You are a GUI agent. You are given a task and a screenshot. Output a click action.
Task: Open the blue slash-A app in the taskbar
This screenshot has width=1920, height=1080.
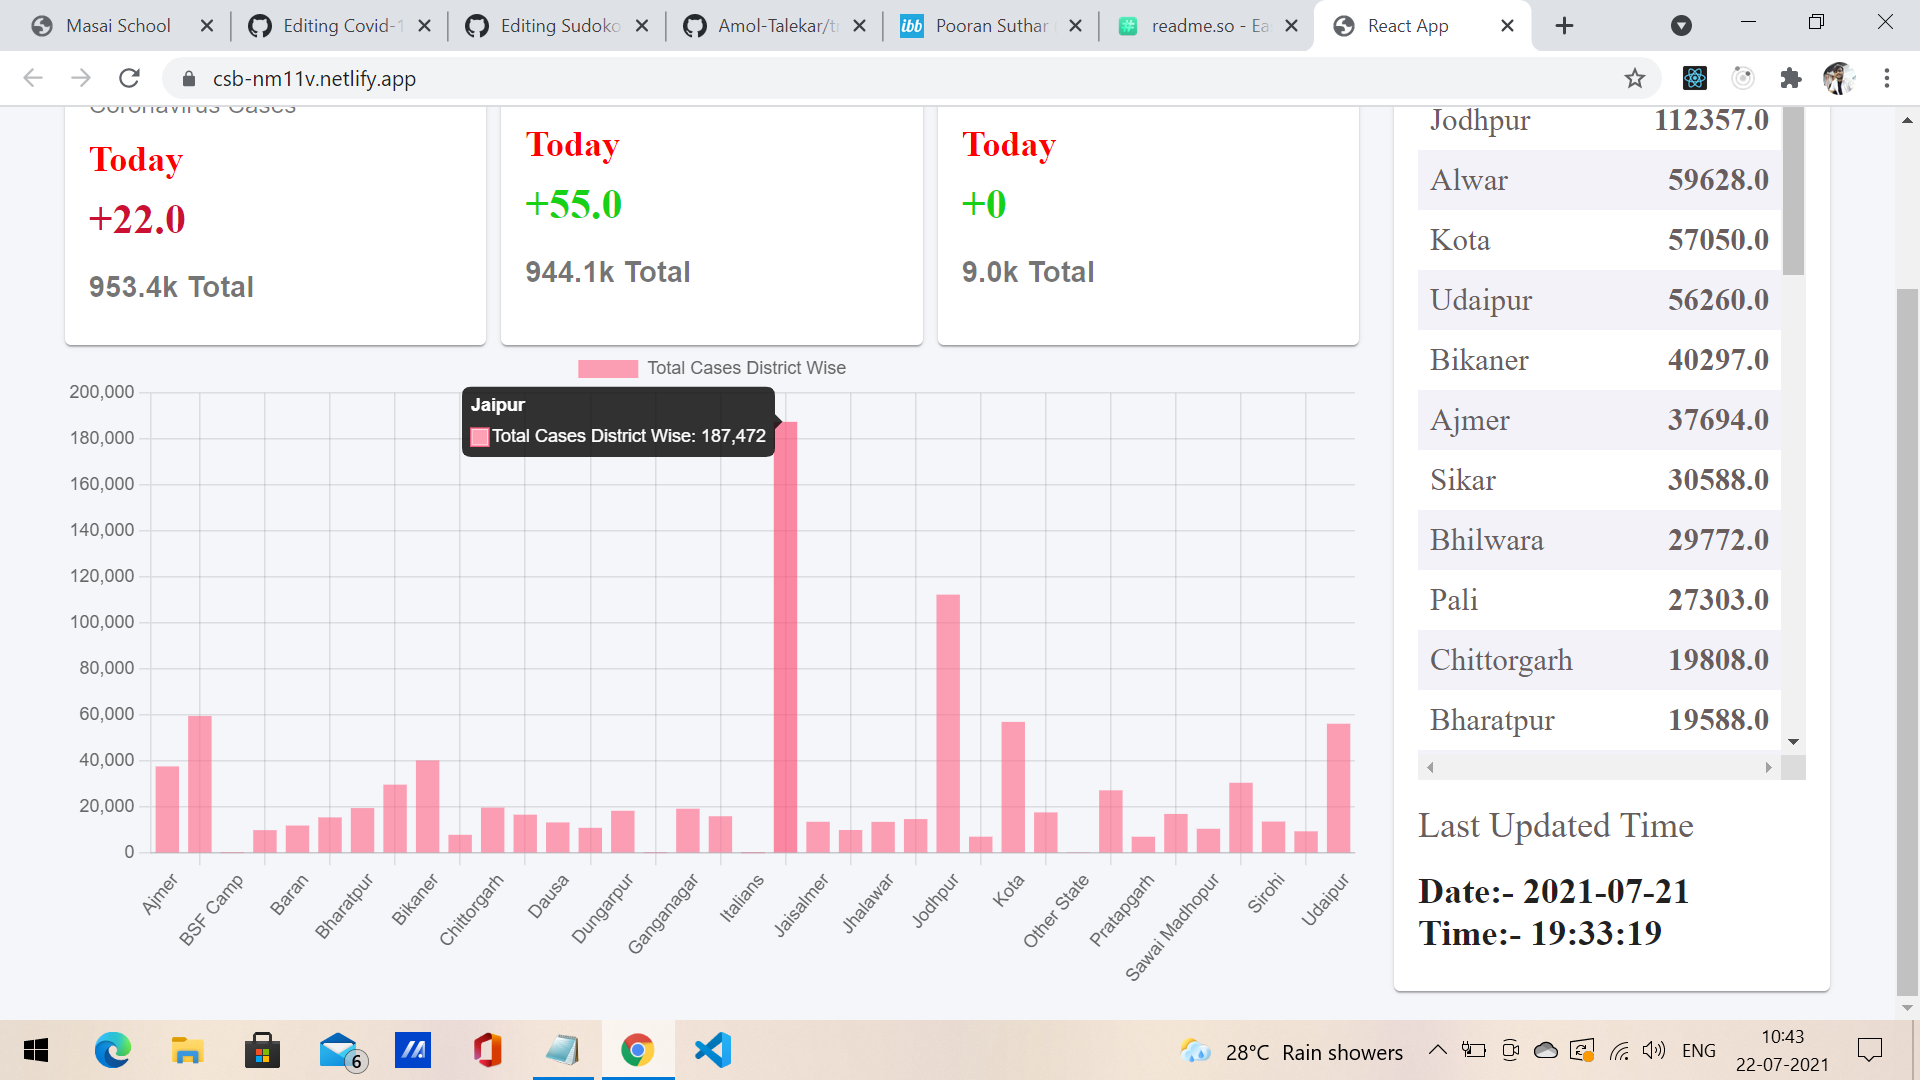412,1050
